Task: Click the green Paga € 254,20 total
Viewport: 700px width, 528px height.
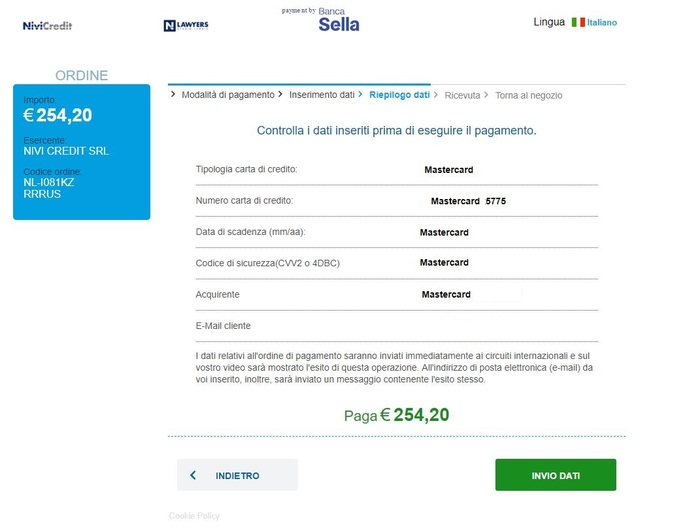Action: 397,415
